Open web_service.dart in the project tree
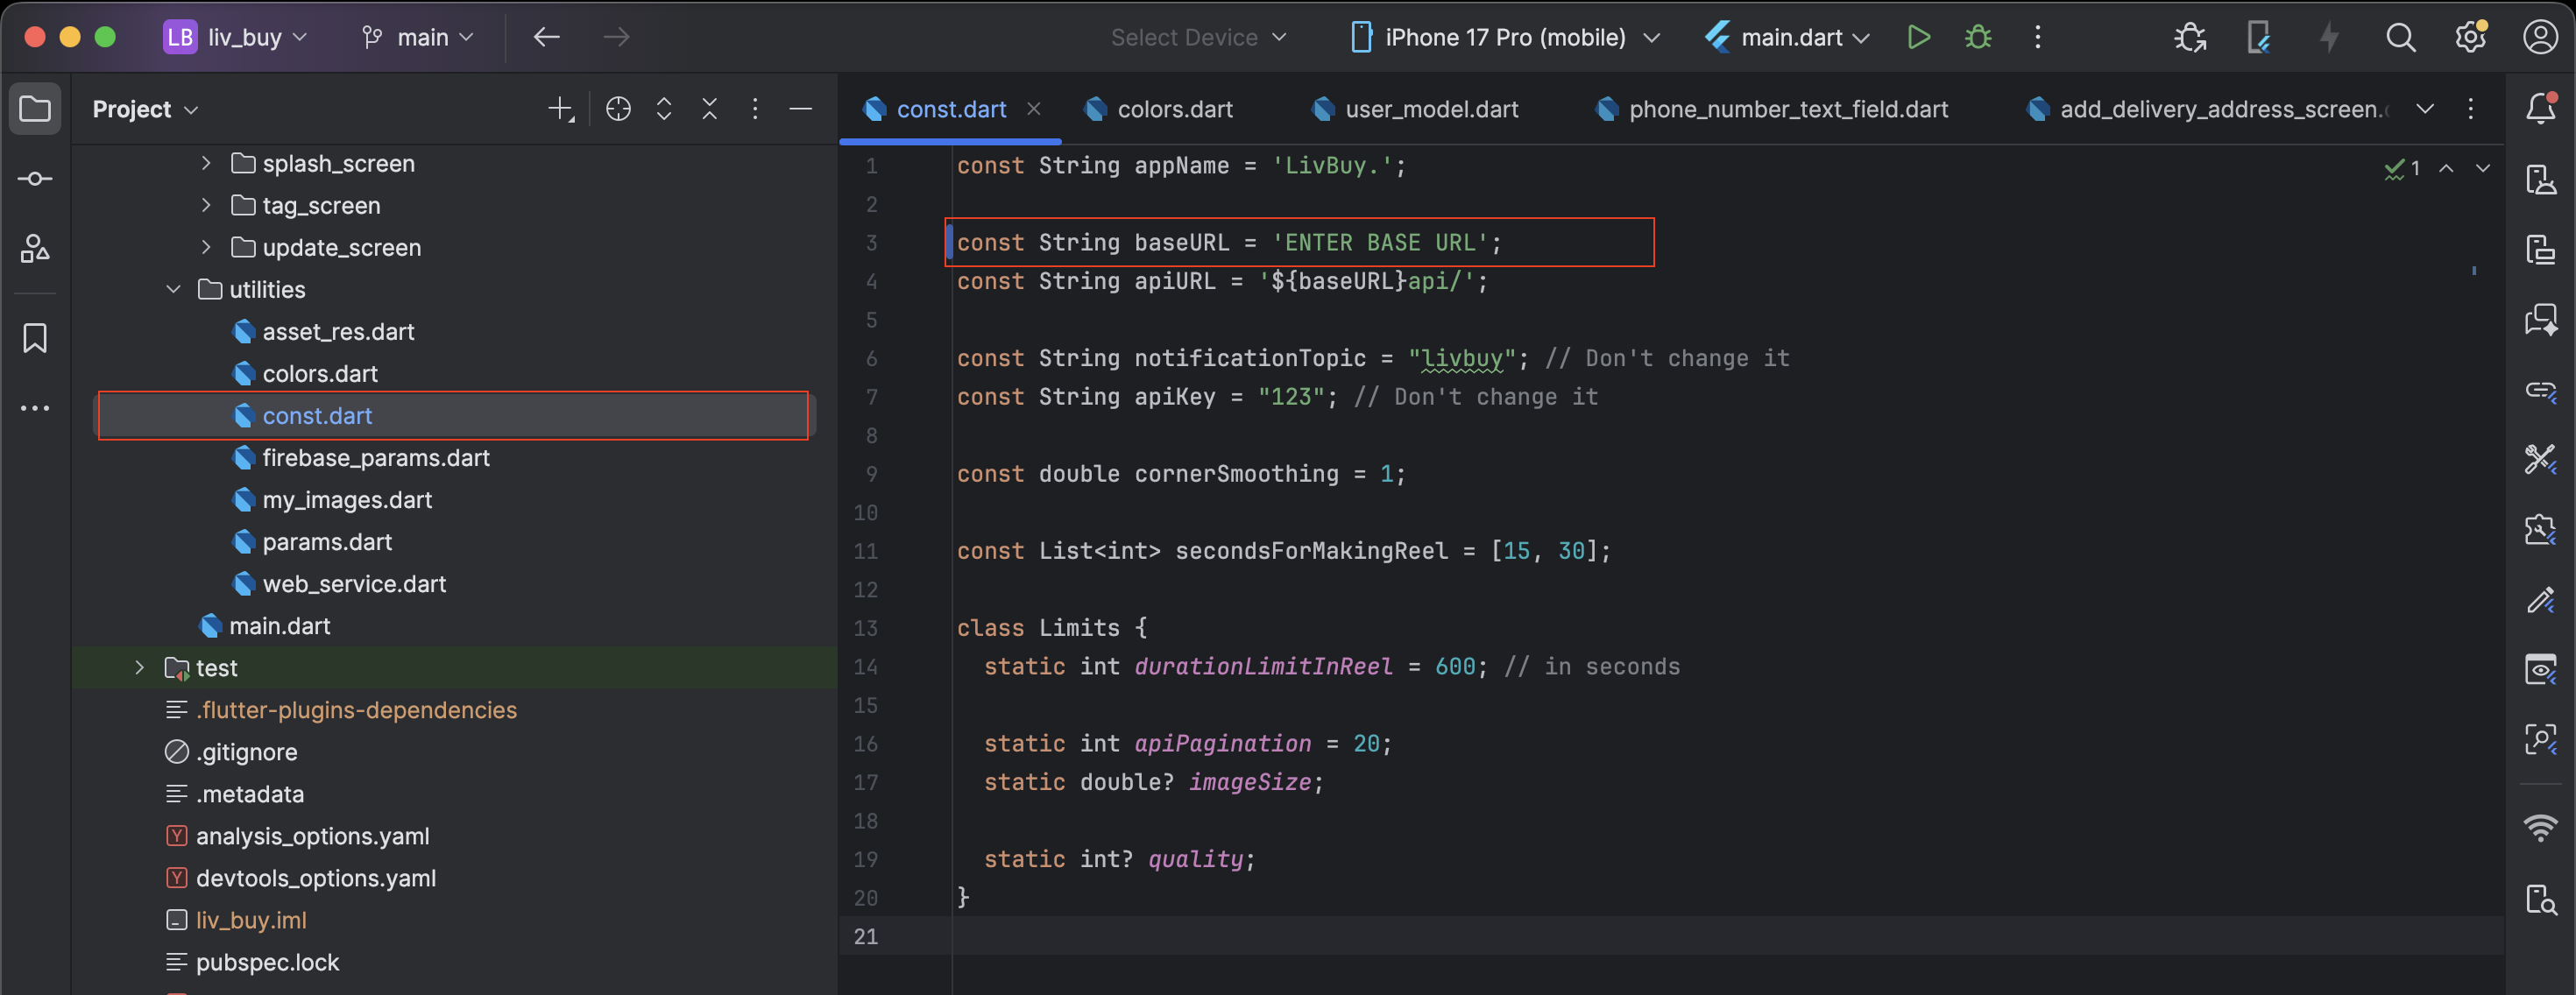 point(353,583)
